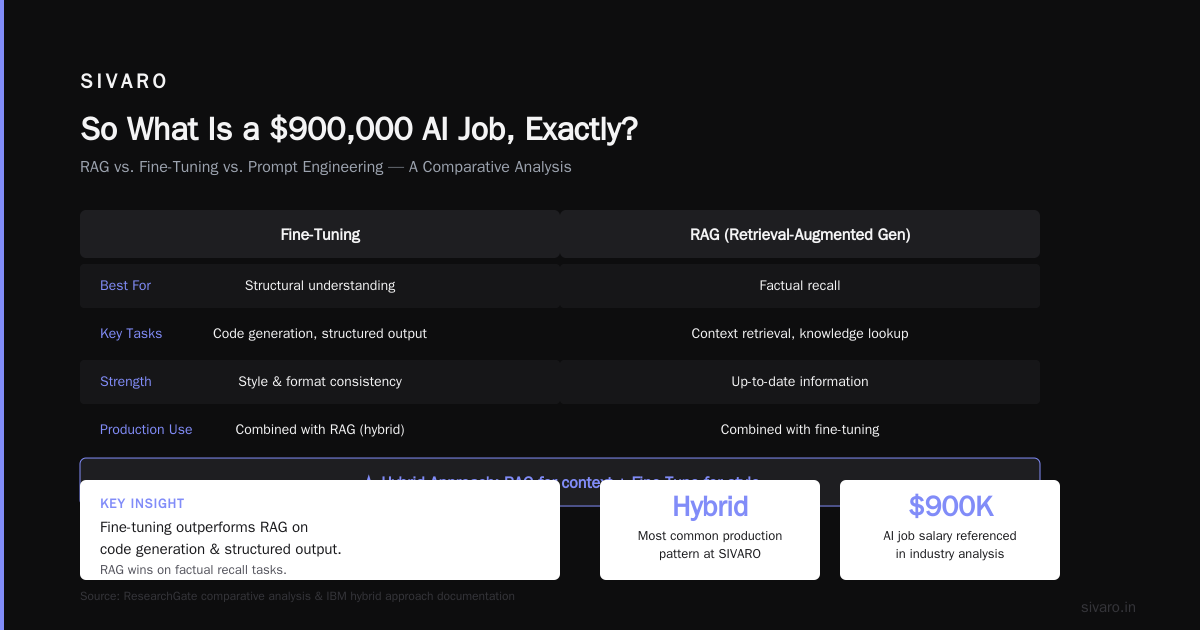Click the 'Production Use' row label
This screenshot has width=1200, height=630.
click(146, 429)
